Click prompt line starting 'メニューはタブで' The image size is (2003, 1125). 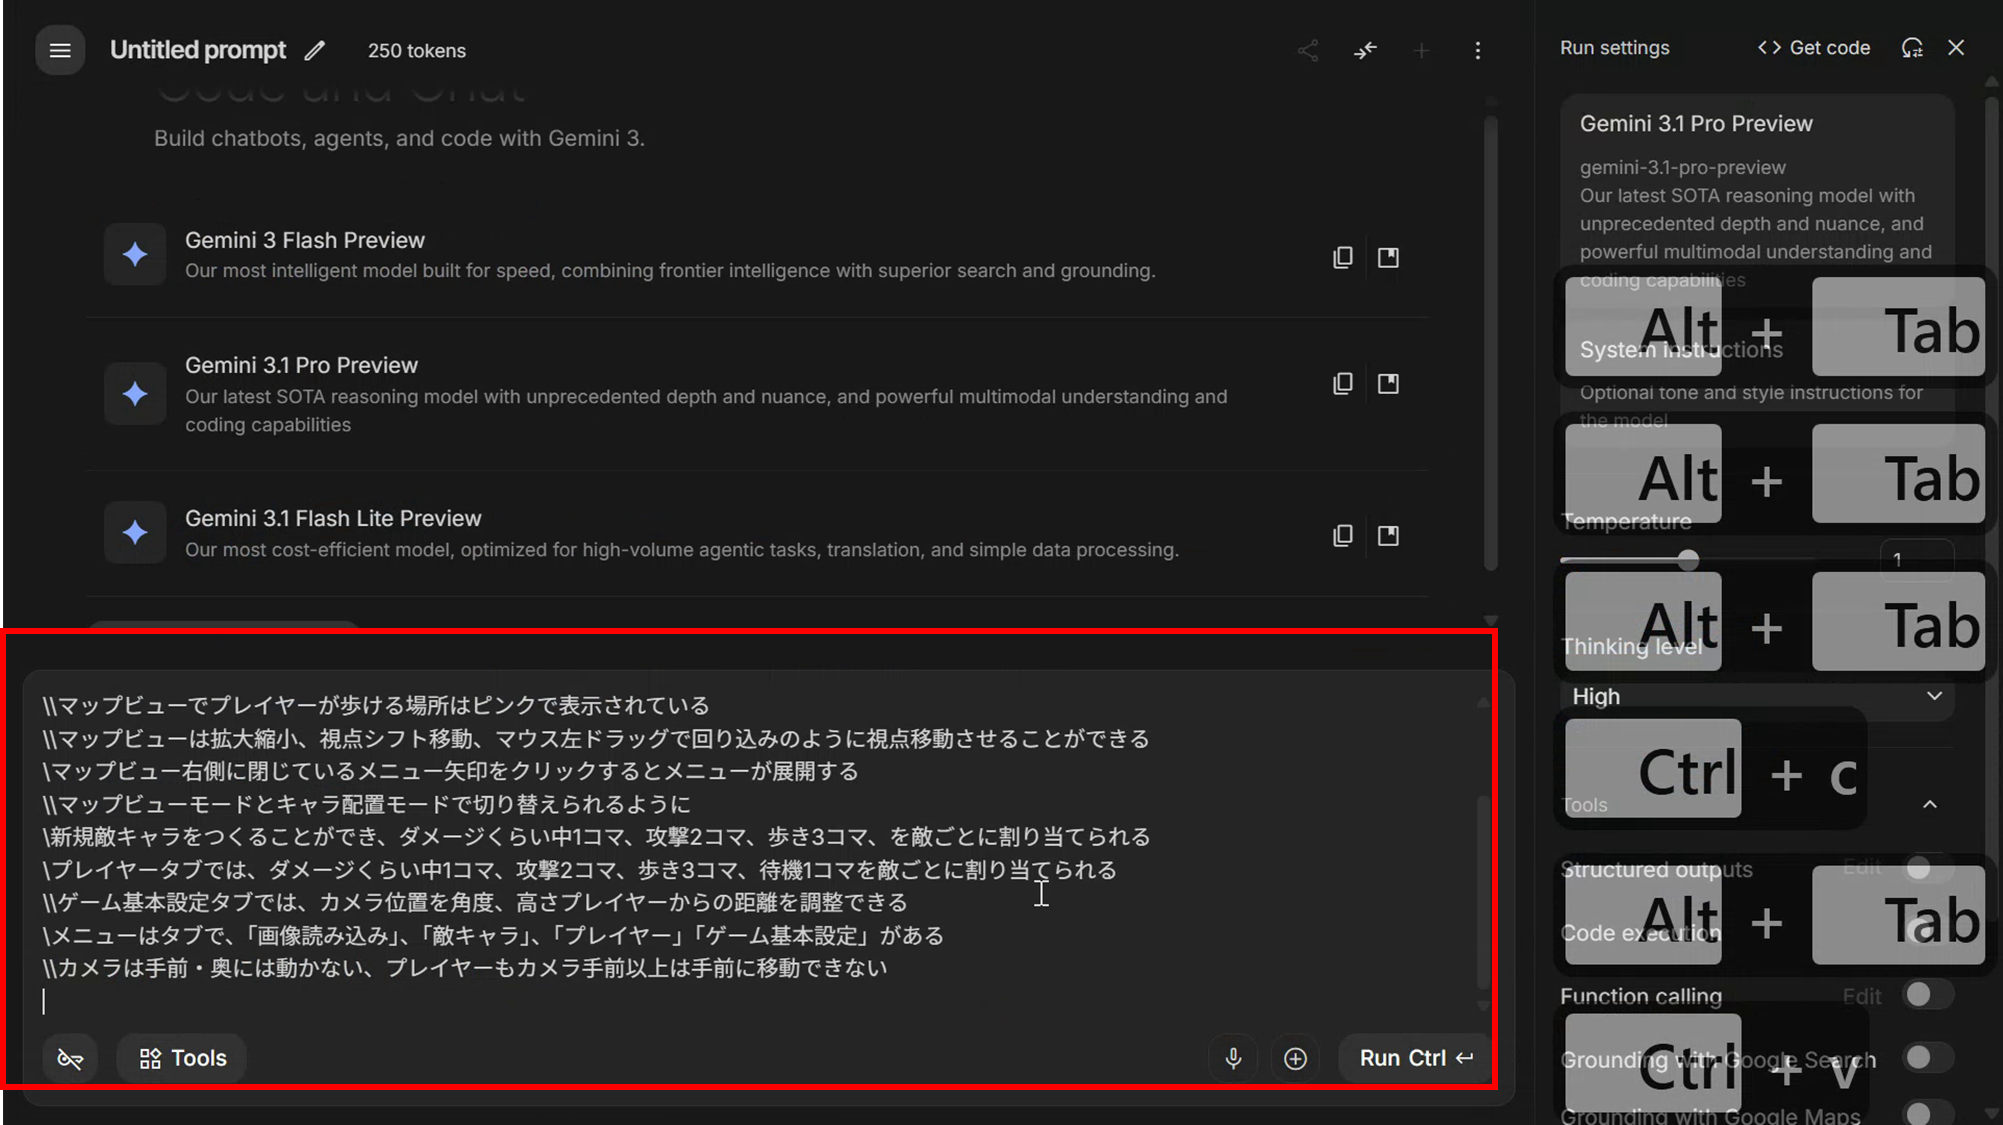(x=493, y=935)
